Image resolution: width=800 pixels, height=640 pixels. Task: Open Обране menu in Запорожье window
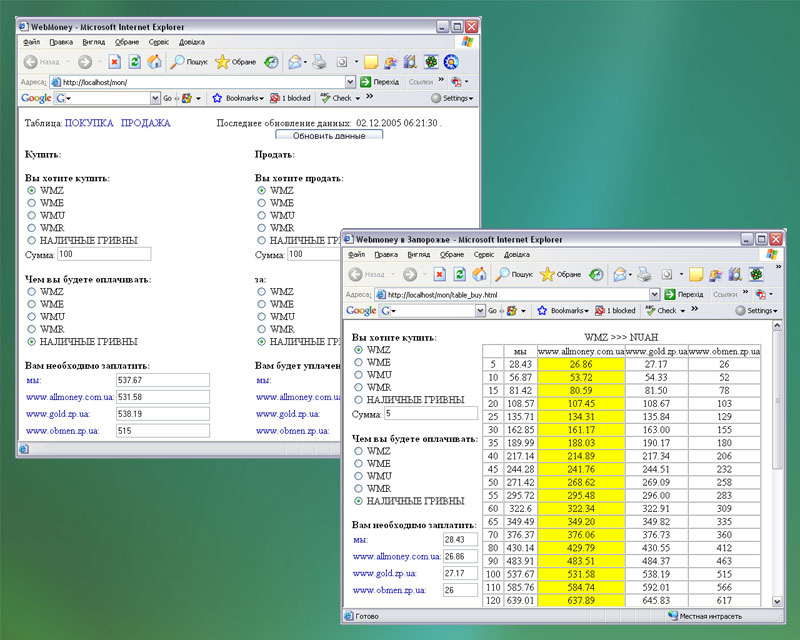pyautogui.click(x=452, y=254)
